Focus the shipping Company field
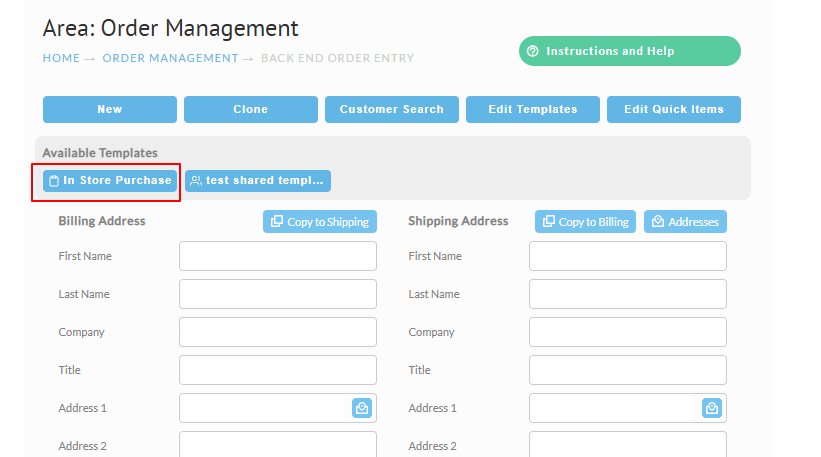821x457 pixels. click(627, 332)
